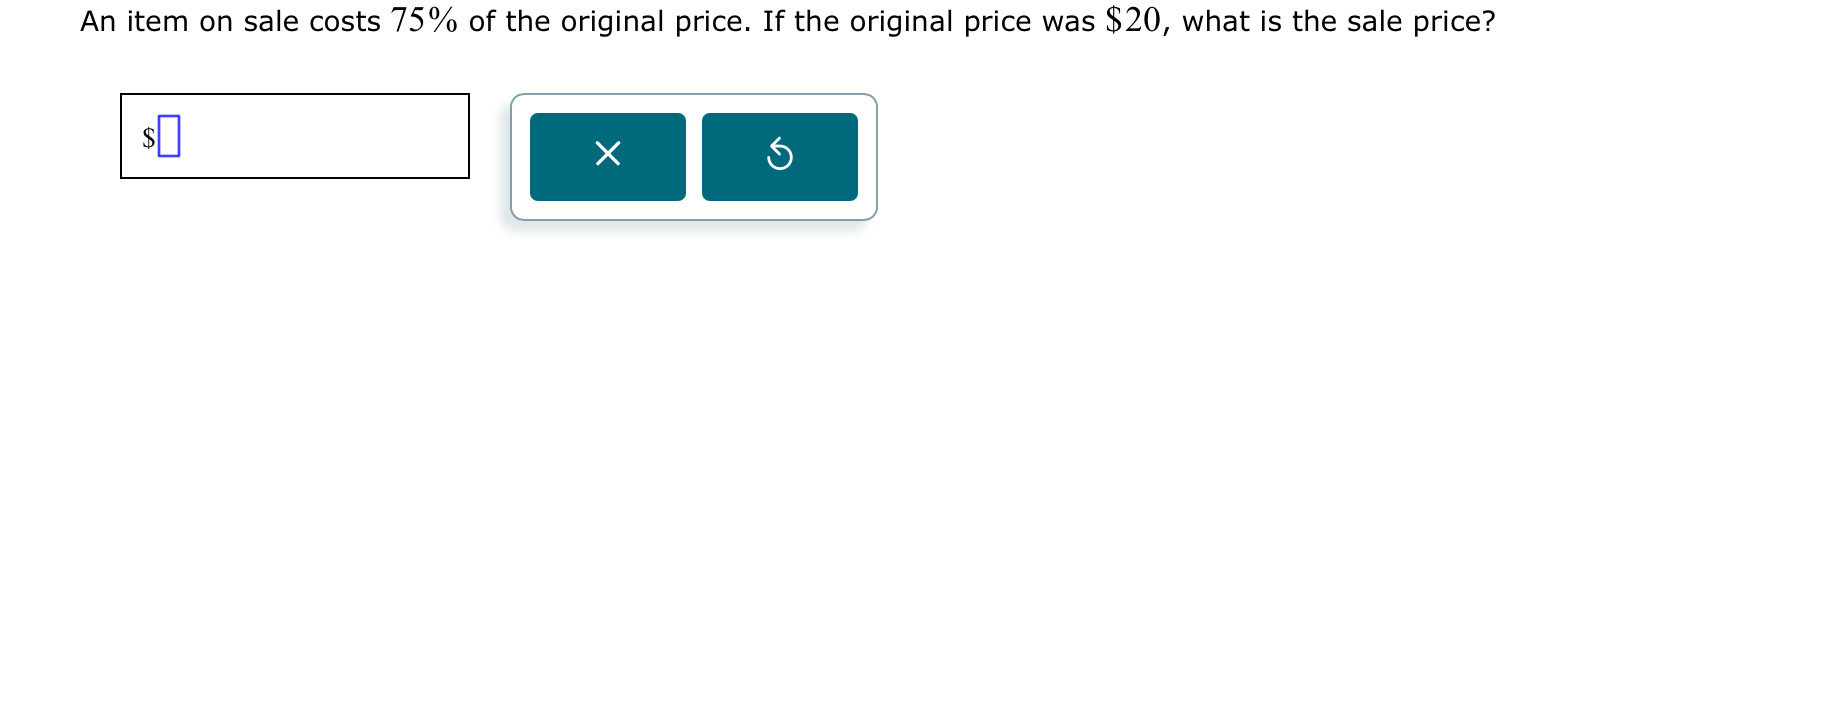Click the gap between the two teal buttons
Image resolution: width=1831 pixels, height=727 pixels.
(x=694, y=157)
